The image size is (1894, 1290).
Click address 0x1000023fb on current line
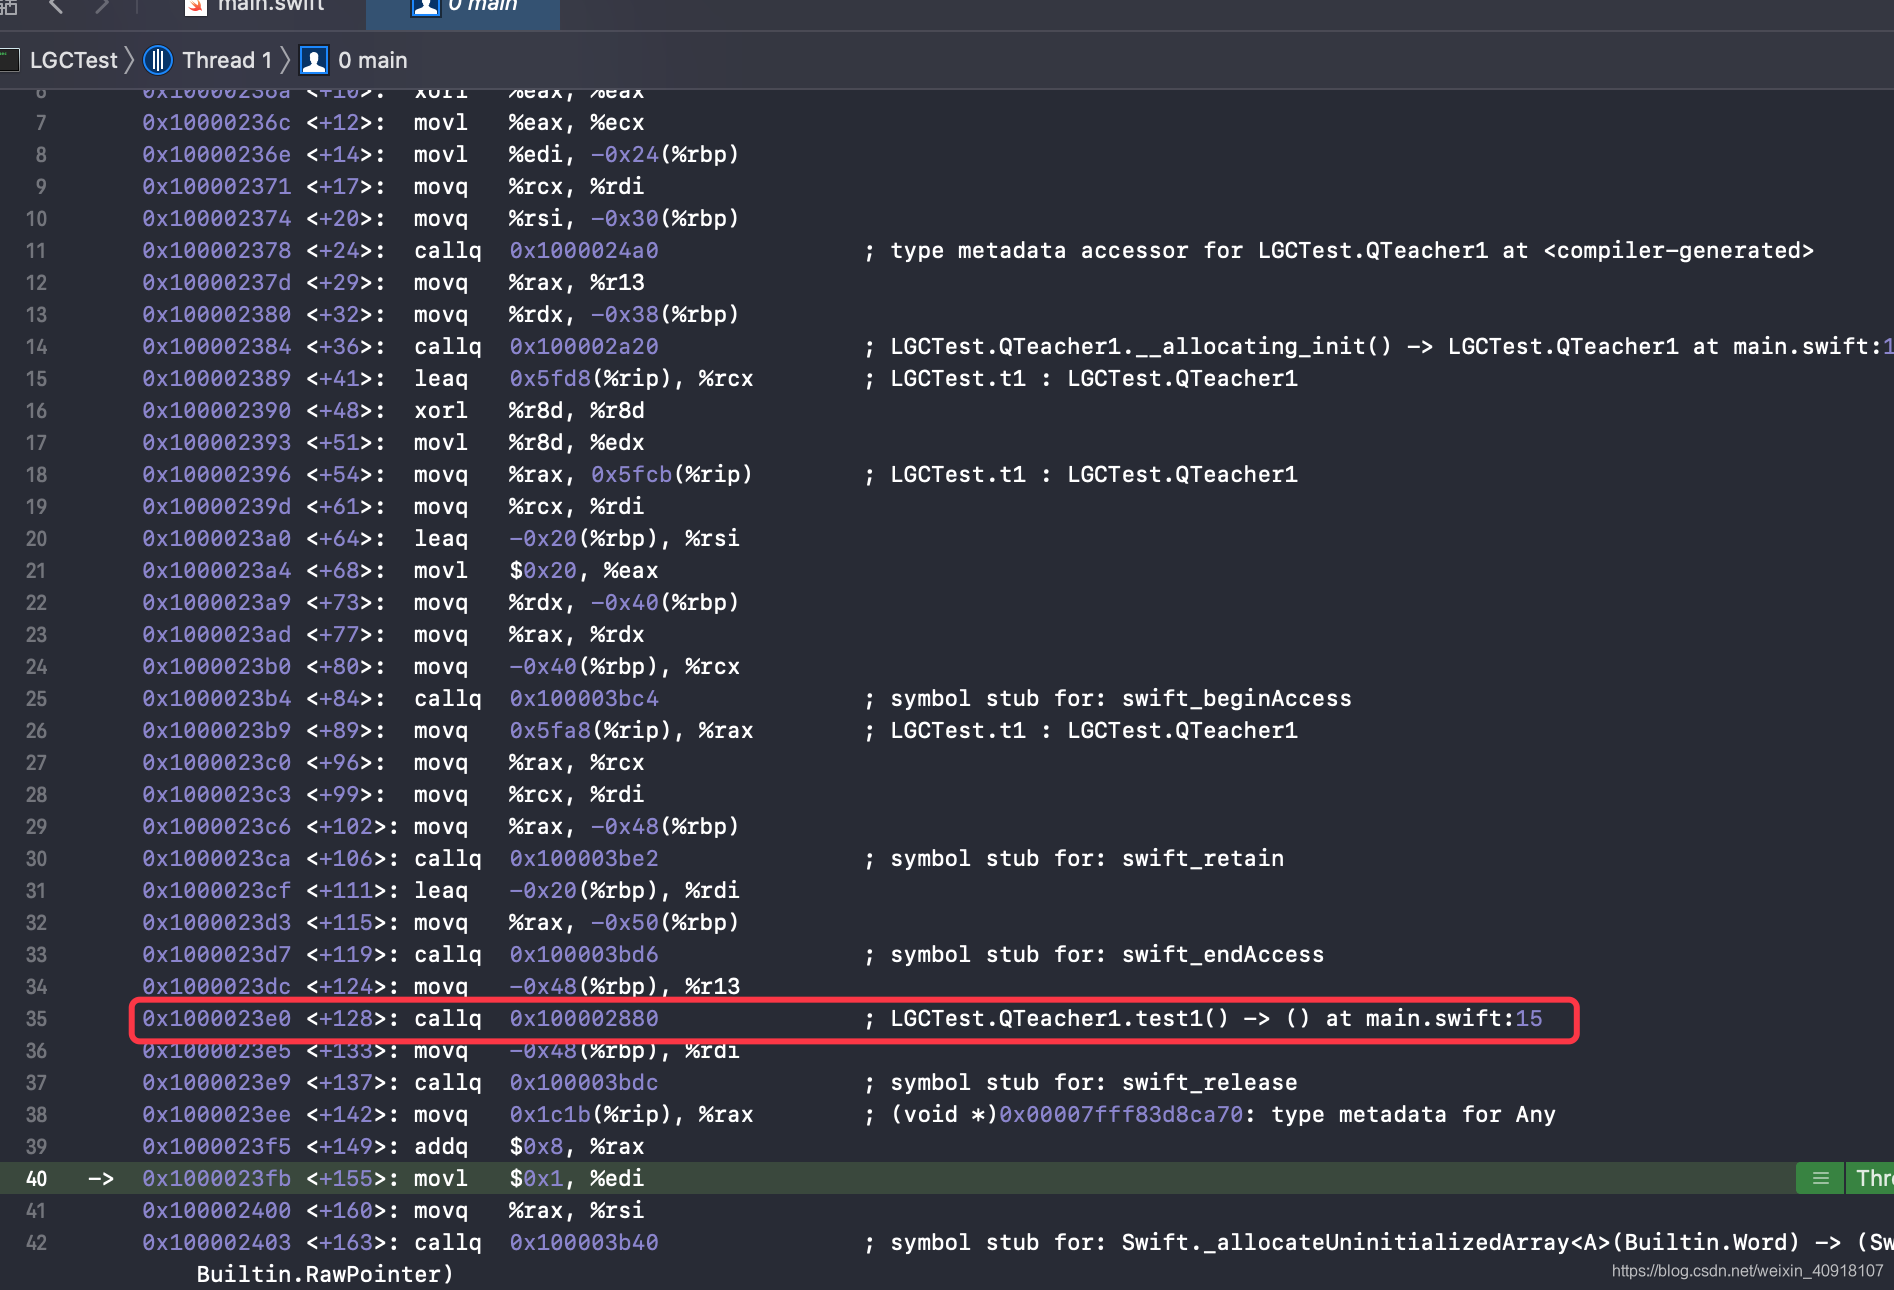click(x=216, y=1179)
